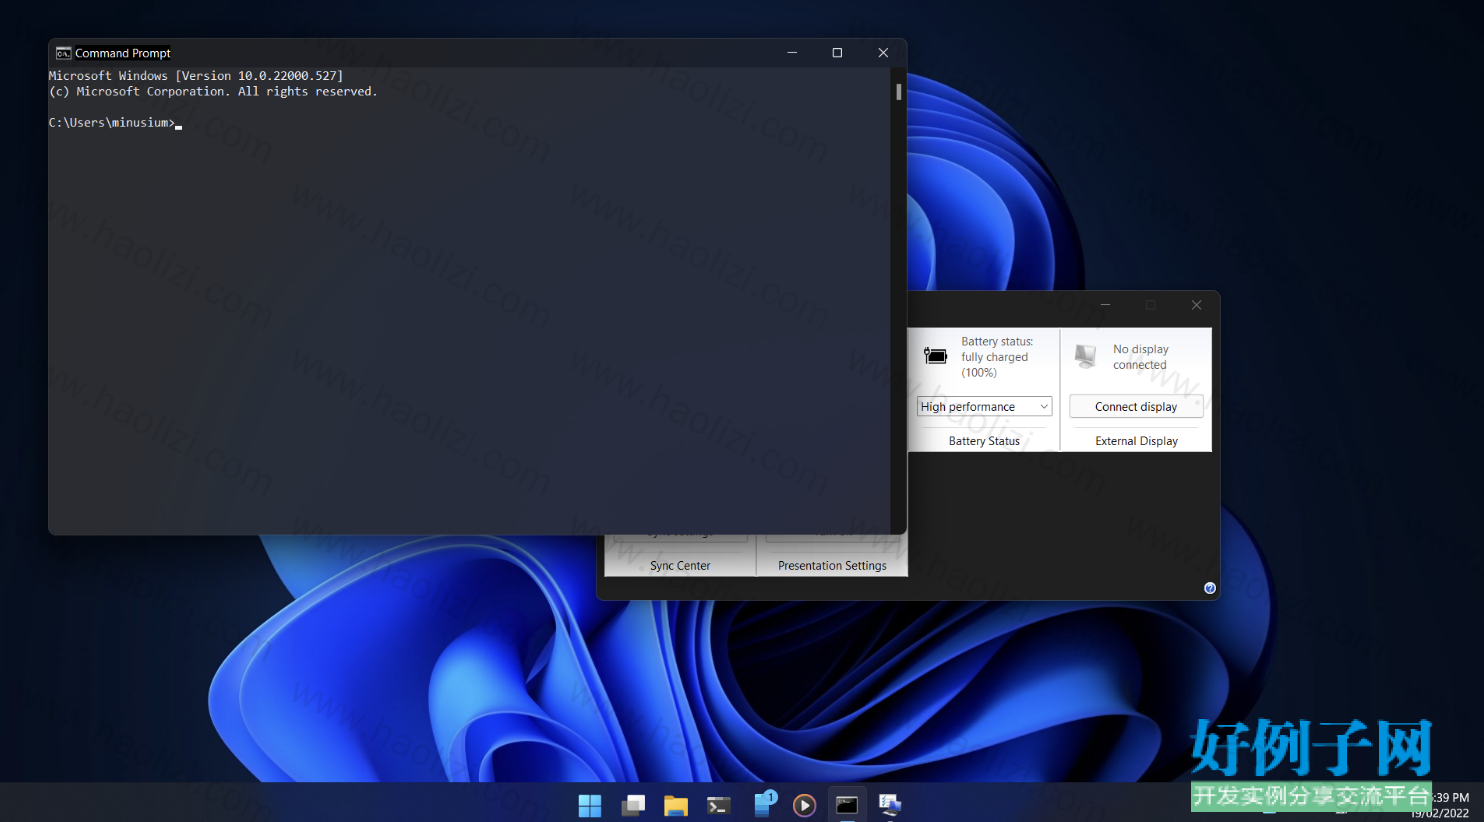Open Mobility Center help icon

tap(1210, 588)
